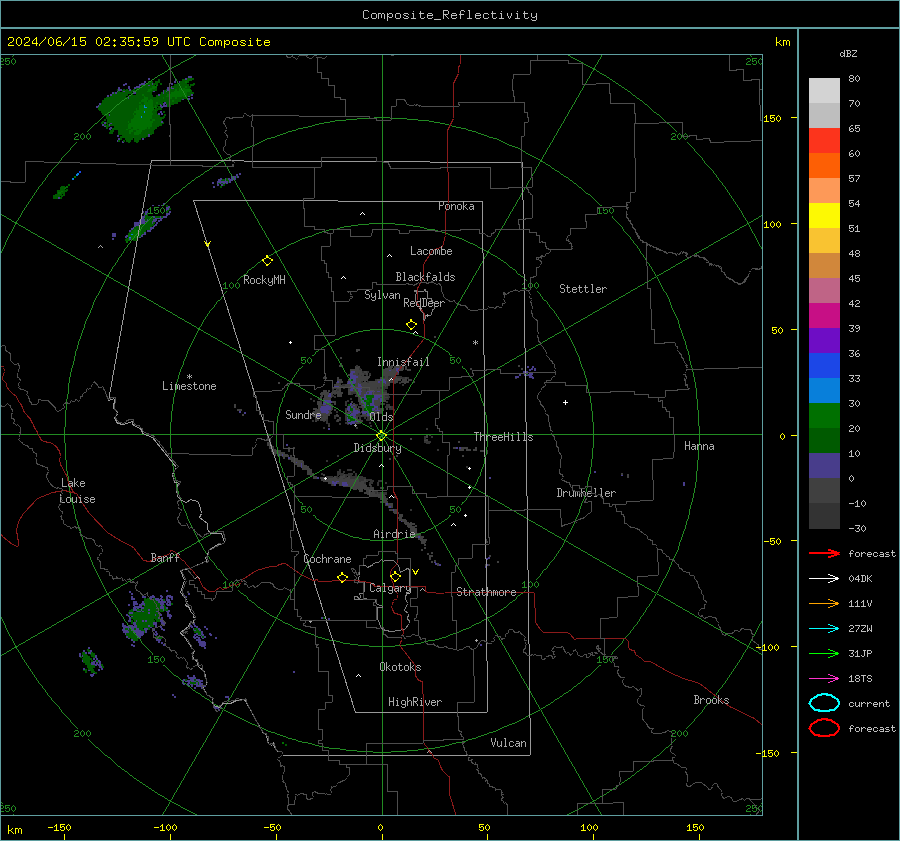Click the HighRiver label
This screenshot has width=900, height=841.
coord(414,702)
